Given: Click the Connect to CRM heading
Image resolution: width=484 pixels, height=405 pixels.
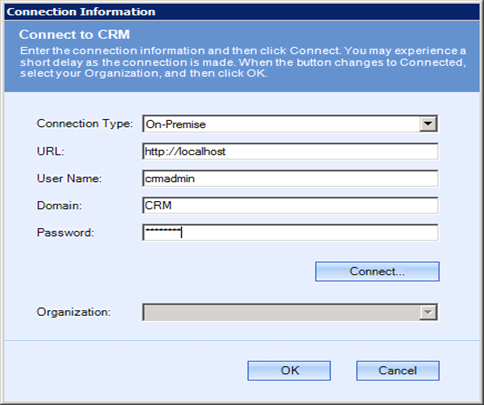Looking at the screenshot, I should [x=74, y=35].
